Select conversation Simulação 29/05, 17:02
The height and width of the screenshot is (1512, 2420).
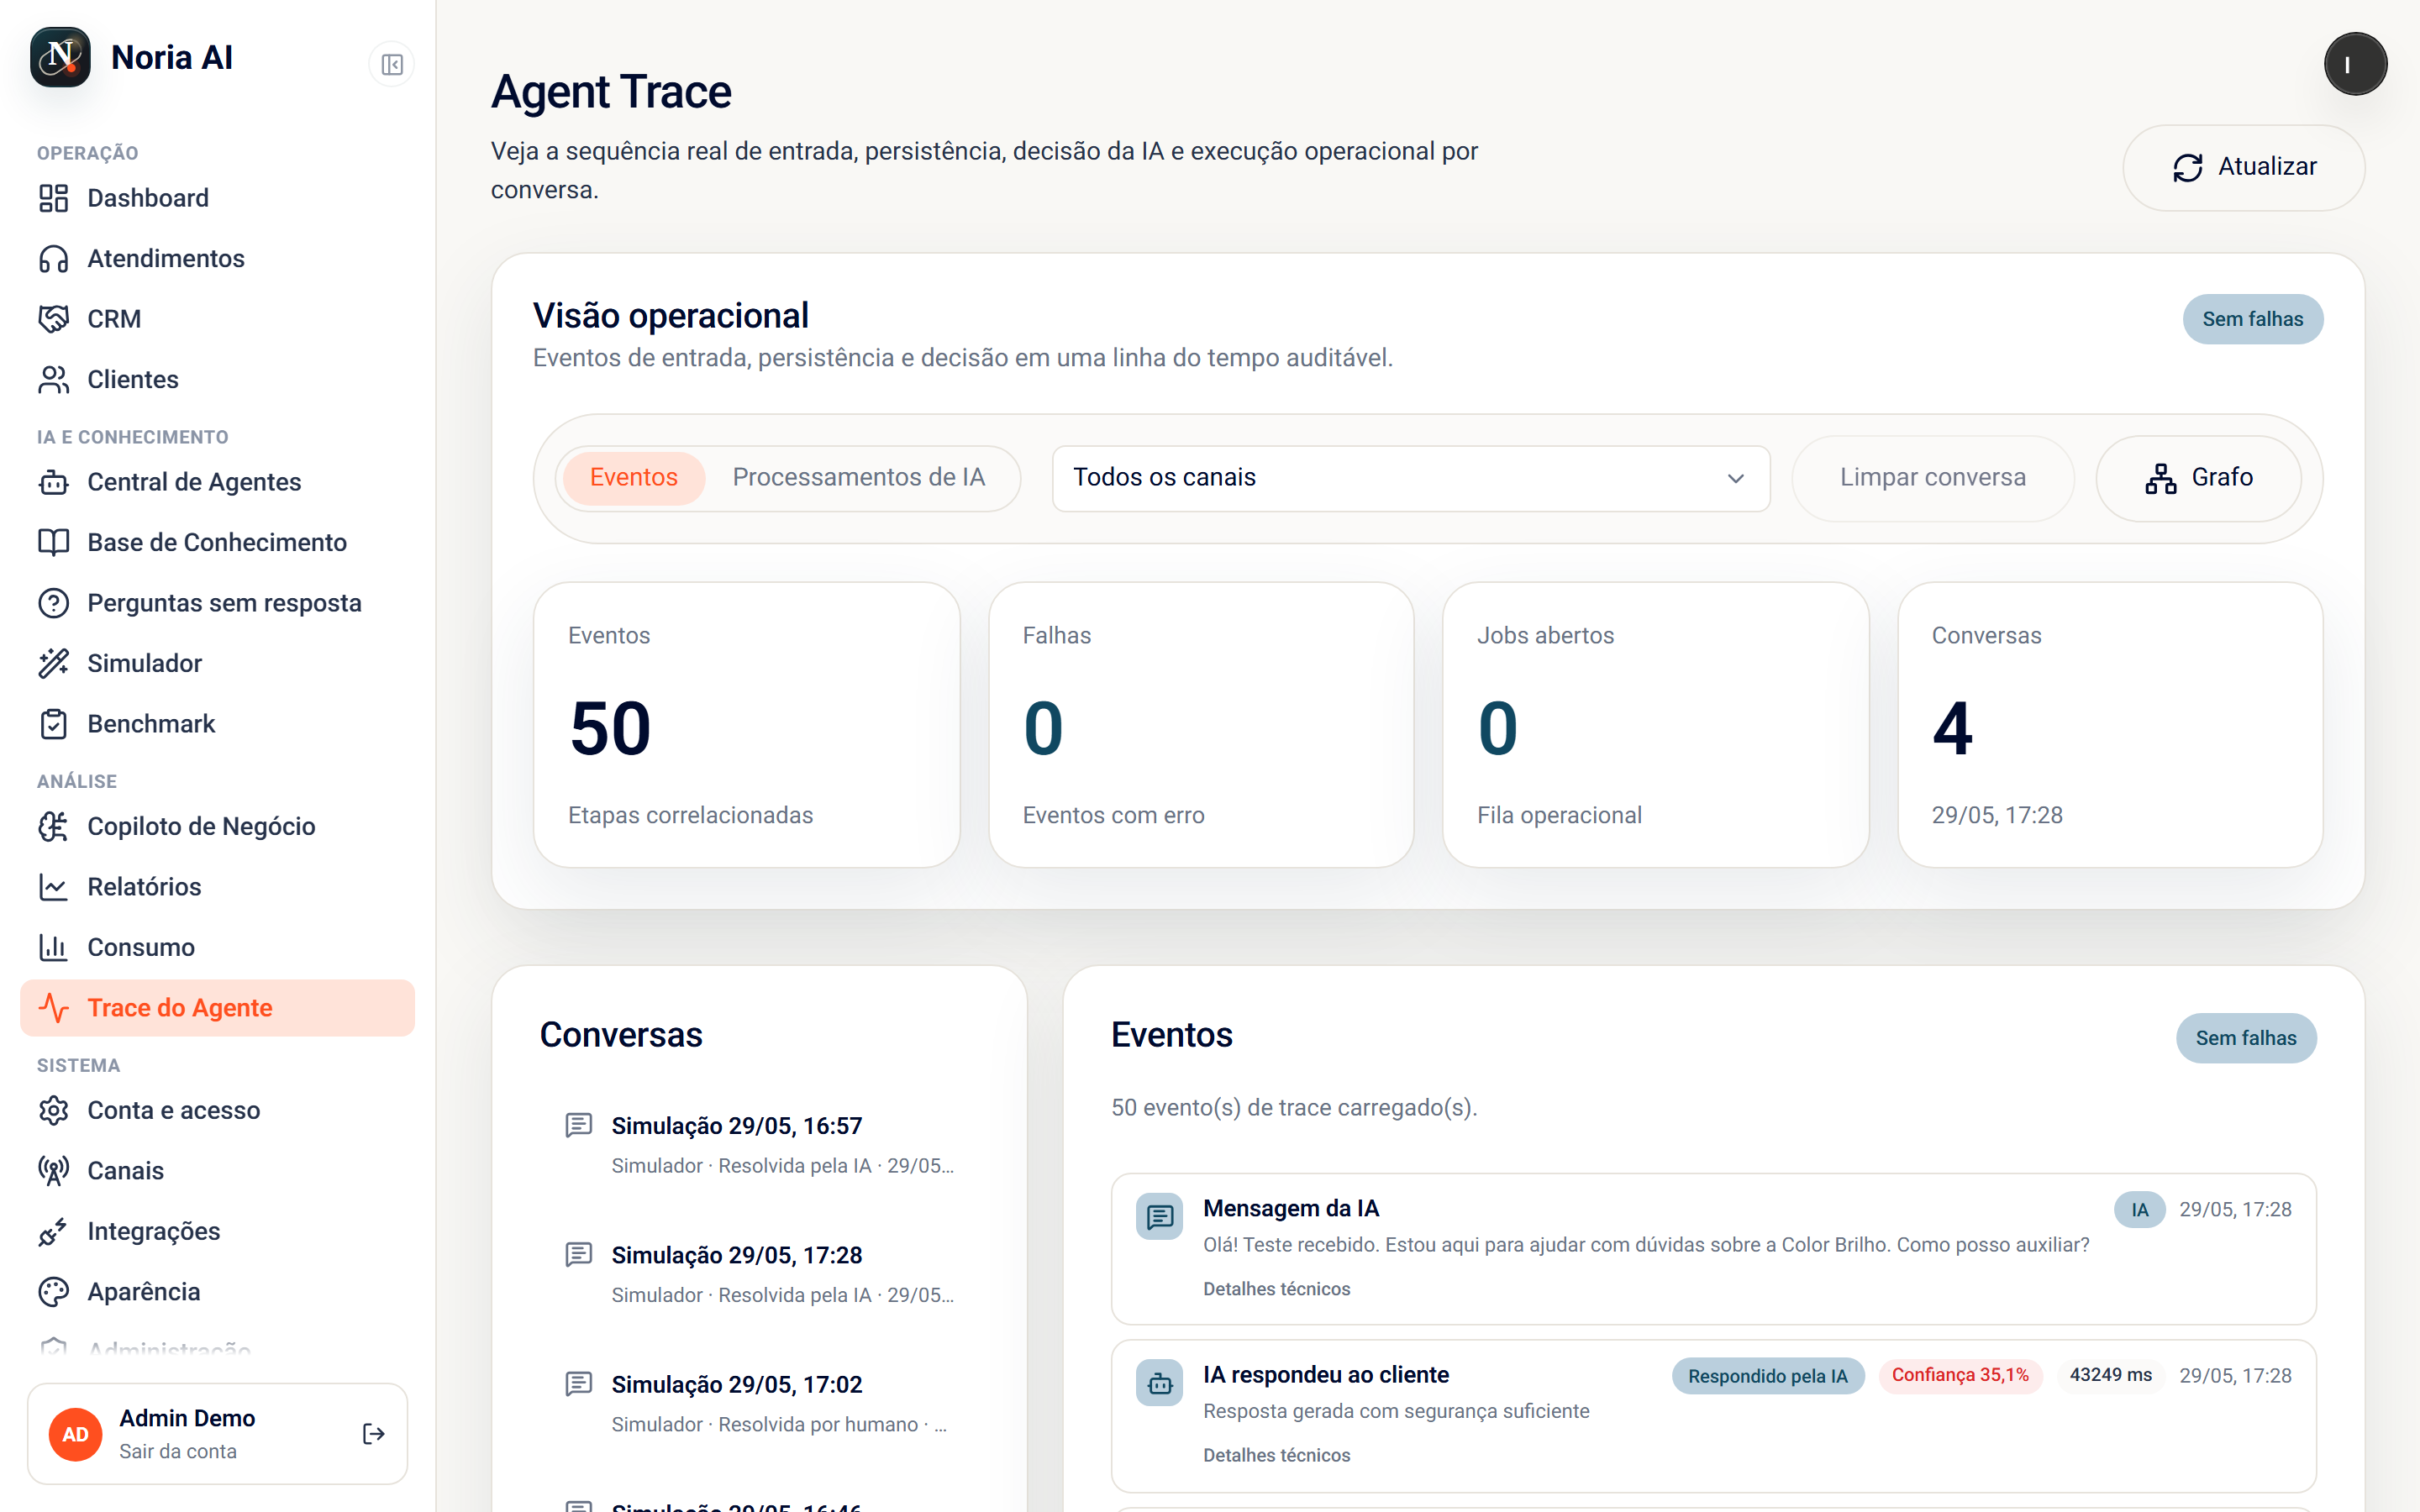(x=760, y=1403)
